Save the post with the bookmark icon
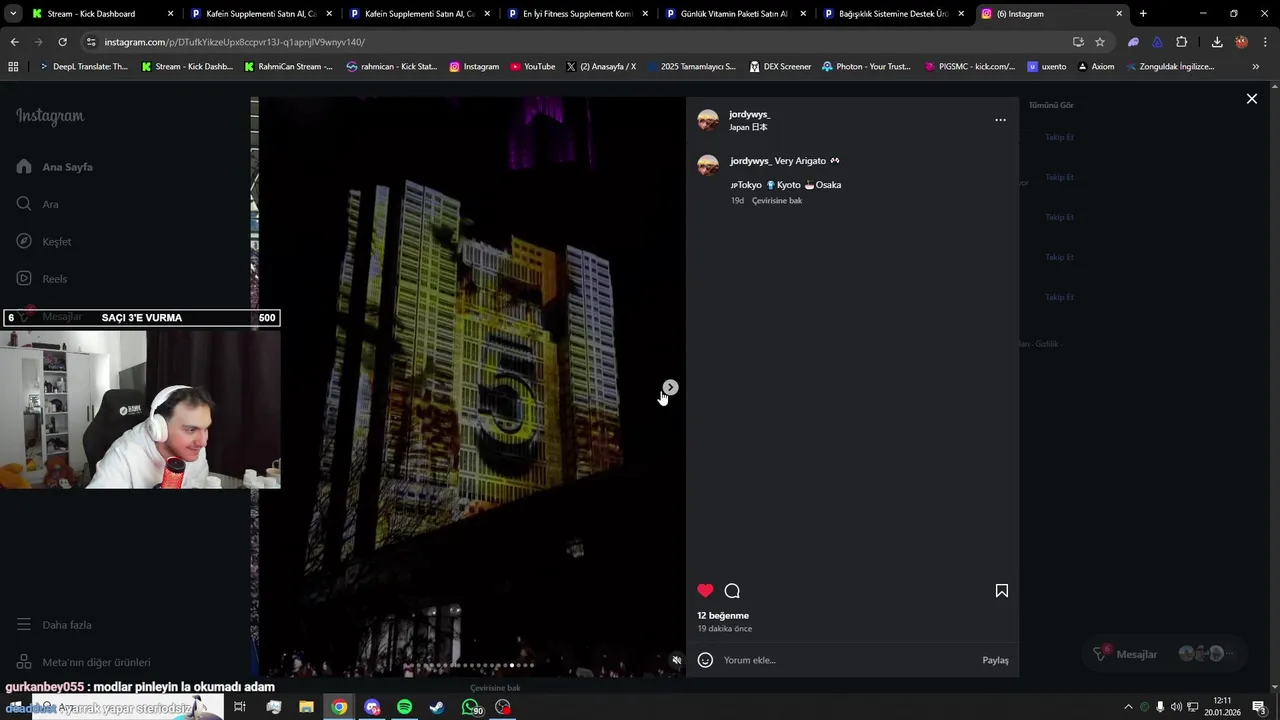Screen dimensions: 1280x720 click(1001, 591)
